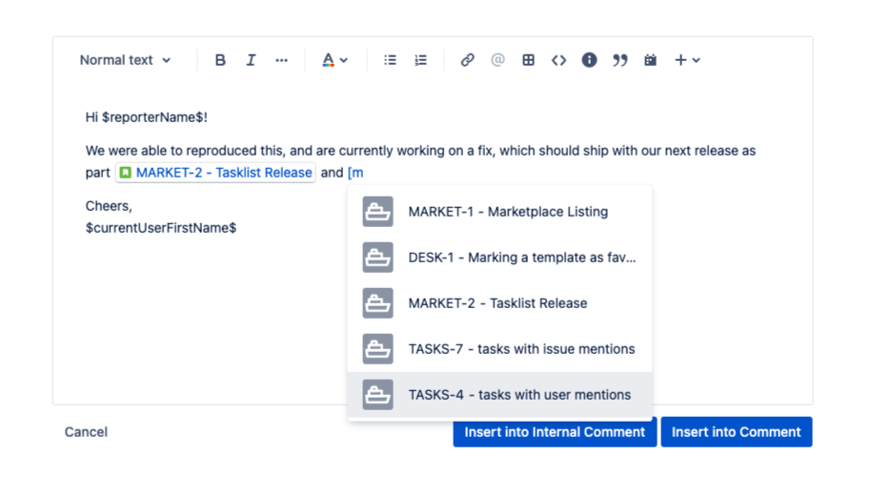The height and width of the screenshot is (496, 870).
Task: Open the plus insert menu
Action: 687,60
